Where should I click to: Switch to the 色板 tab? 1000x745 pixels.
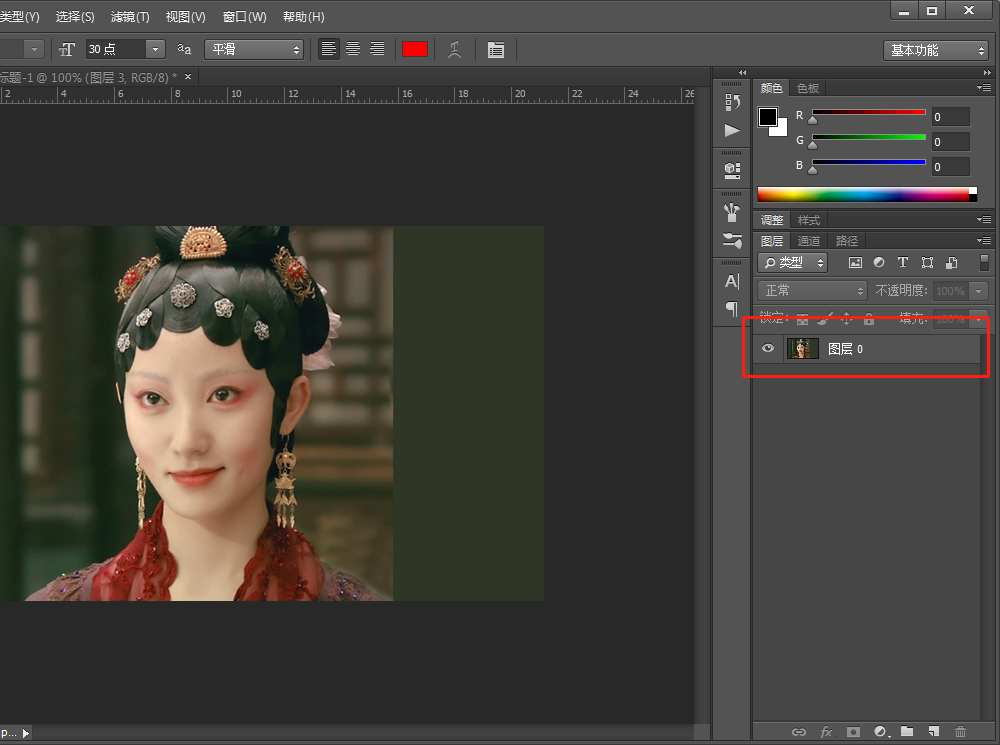(808, 88)
